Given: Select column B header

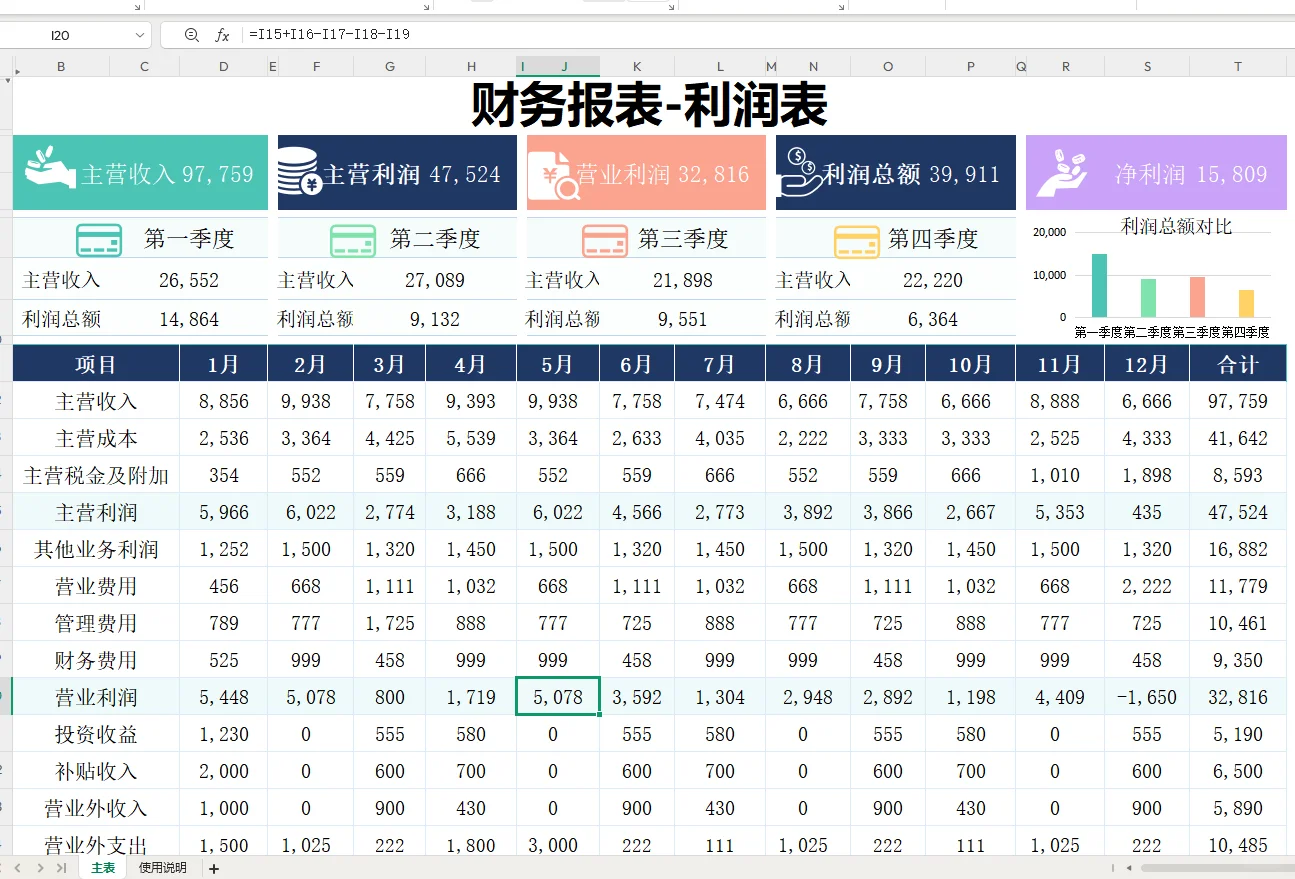Looking at the screenshot, I should pyautogui.click(x=61, y=67).
